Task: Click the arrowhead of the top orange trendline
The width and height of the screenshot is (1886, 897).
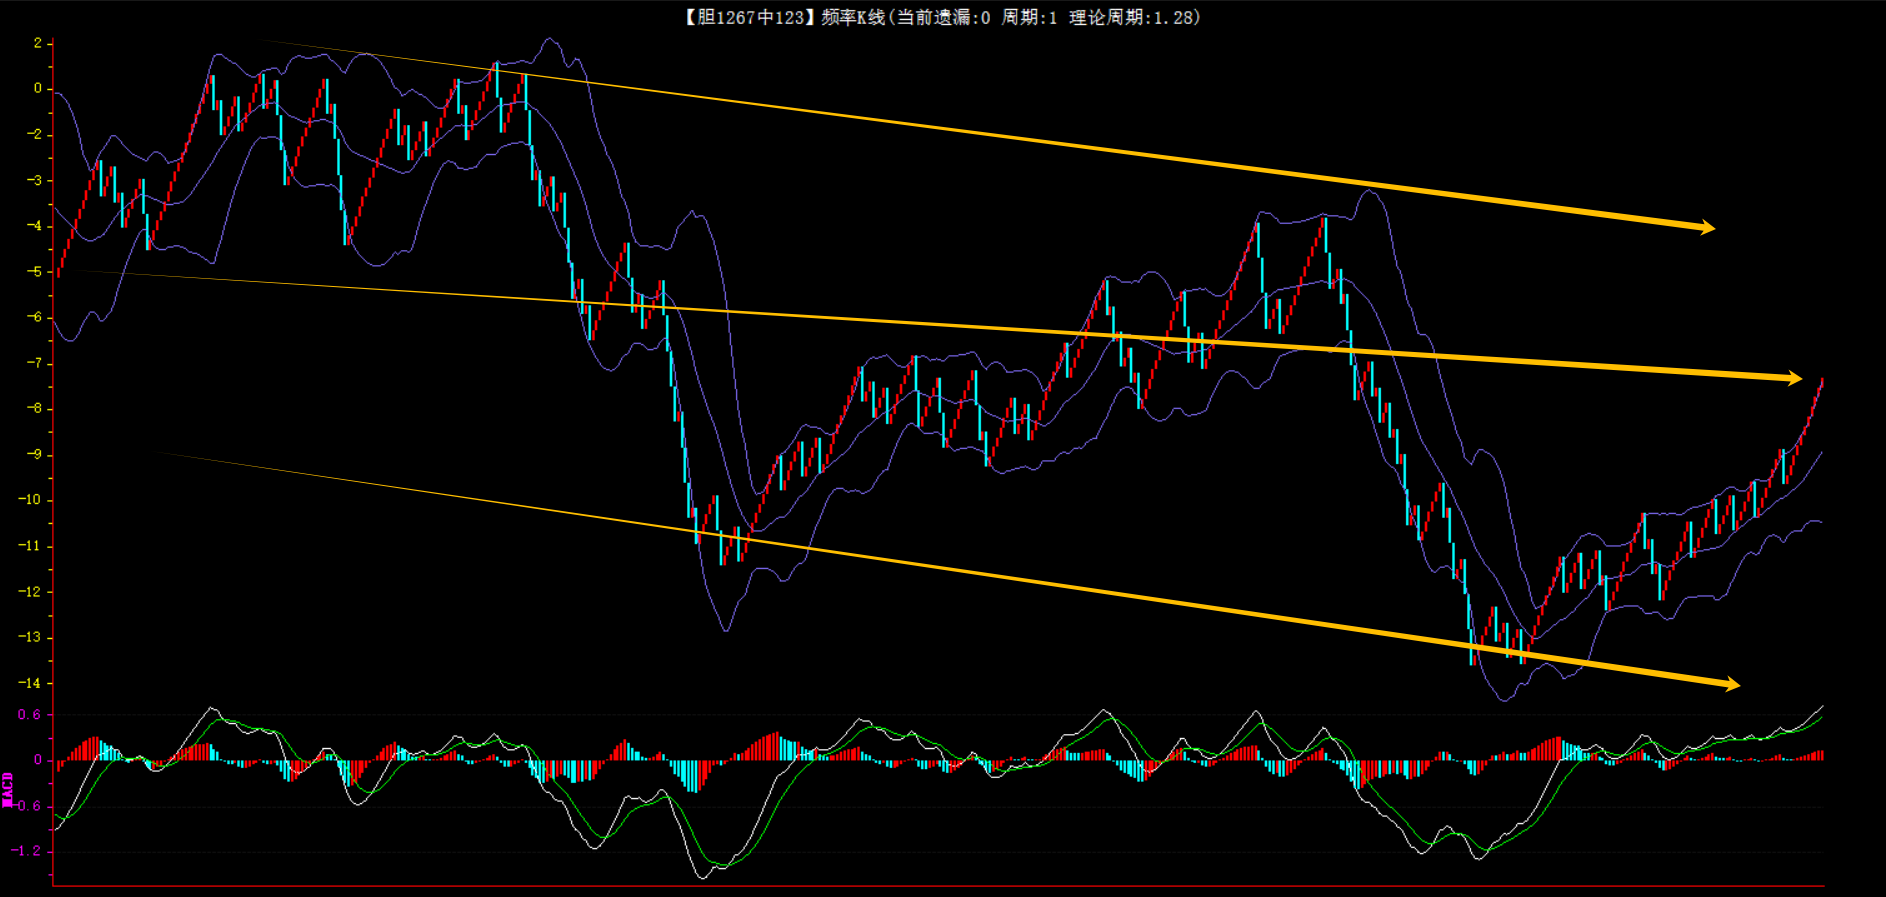Action: click(x=1707, y=227)
